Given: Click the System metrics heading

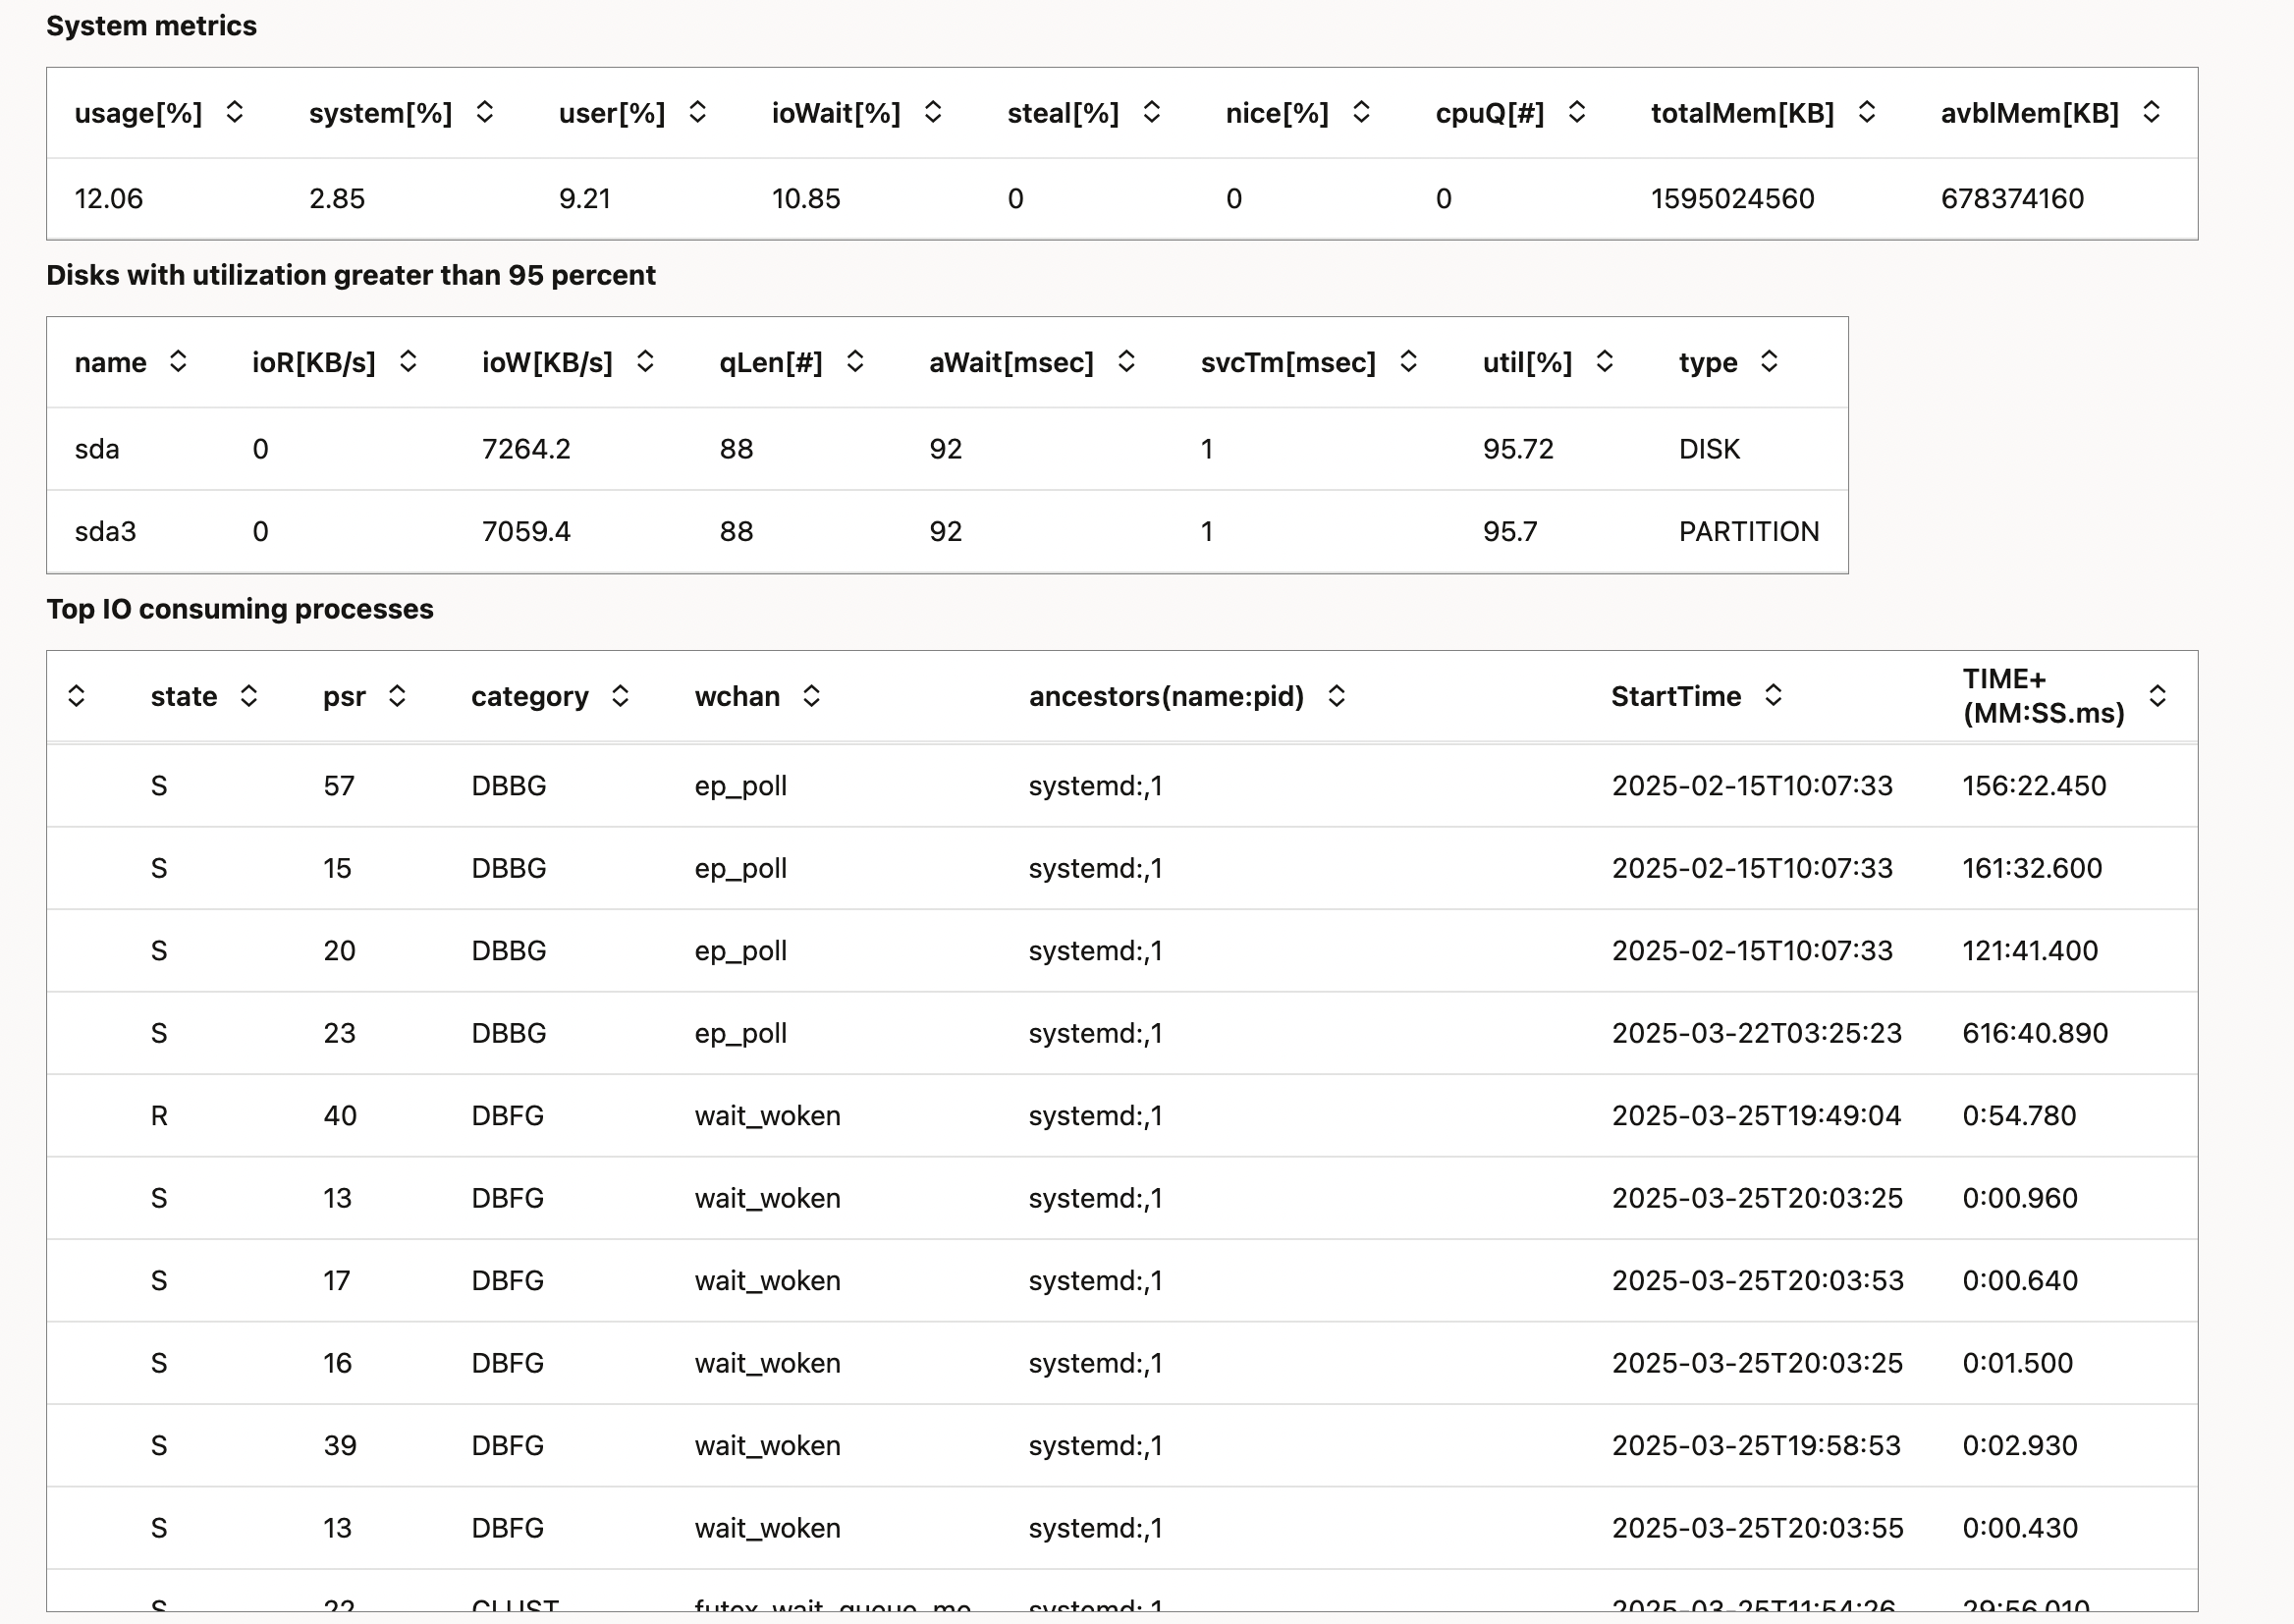Looking at the screenshot, I should pos(151,26).
